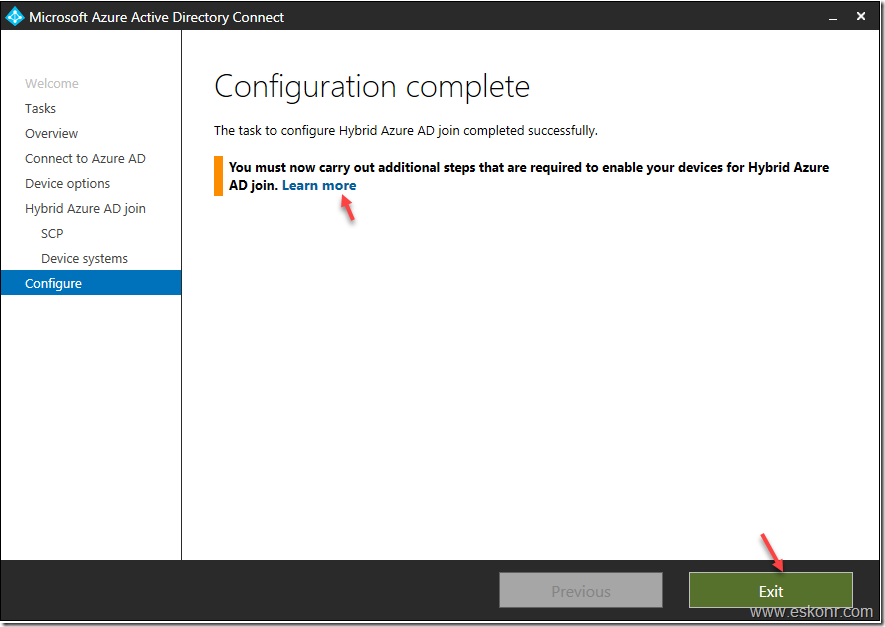Select Hybrid Azure AD join step
Viewport: 885px width, 627px height.
[x=85, y=209]
